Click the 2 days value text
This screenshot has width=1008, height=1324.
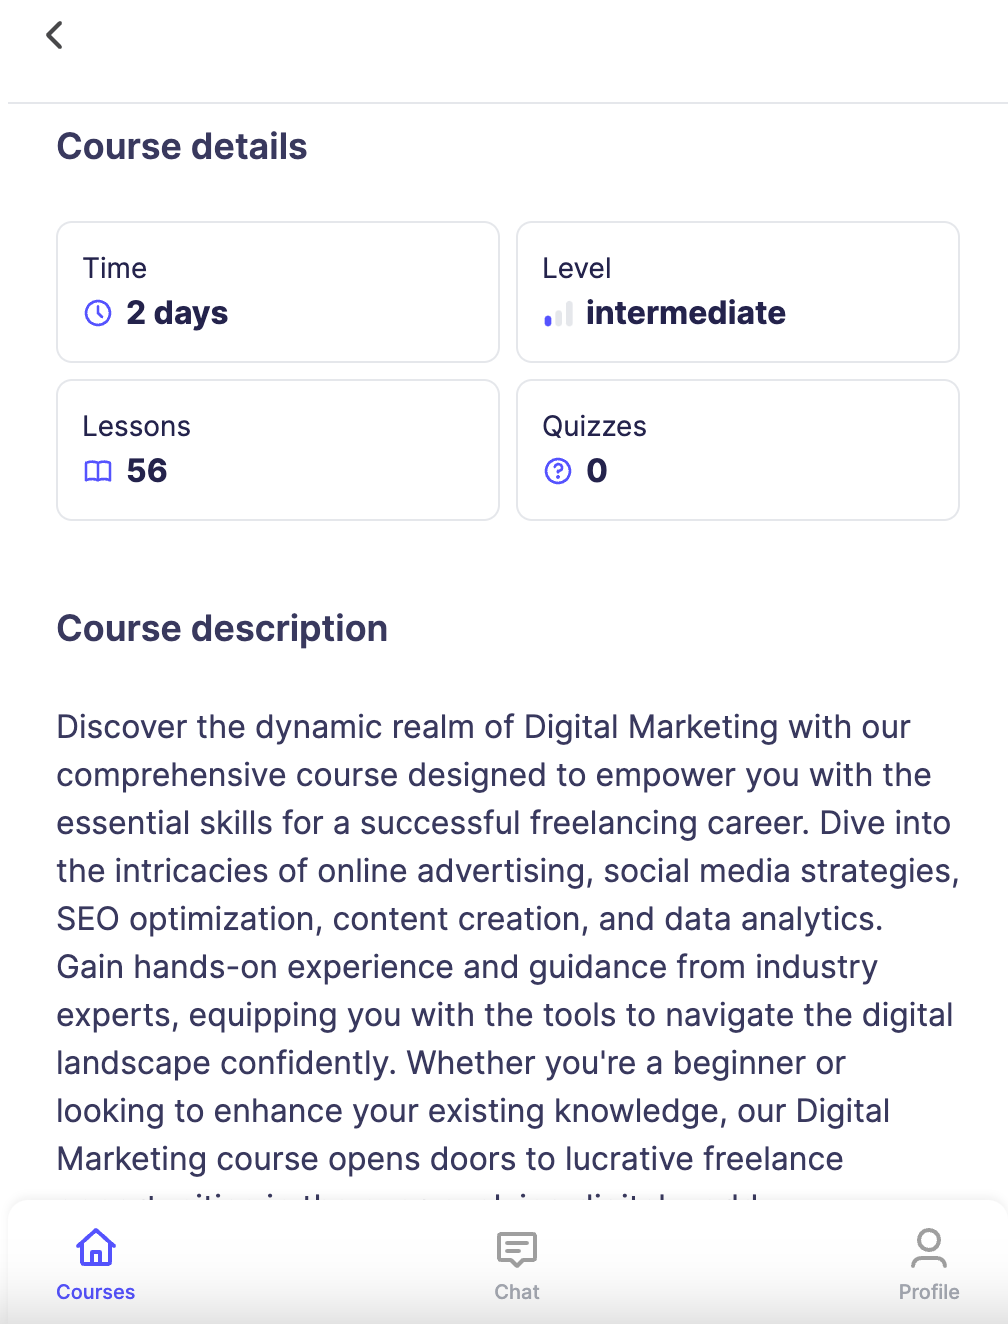pos(177,313)
